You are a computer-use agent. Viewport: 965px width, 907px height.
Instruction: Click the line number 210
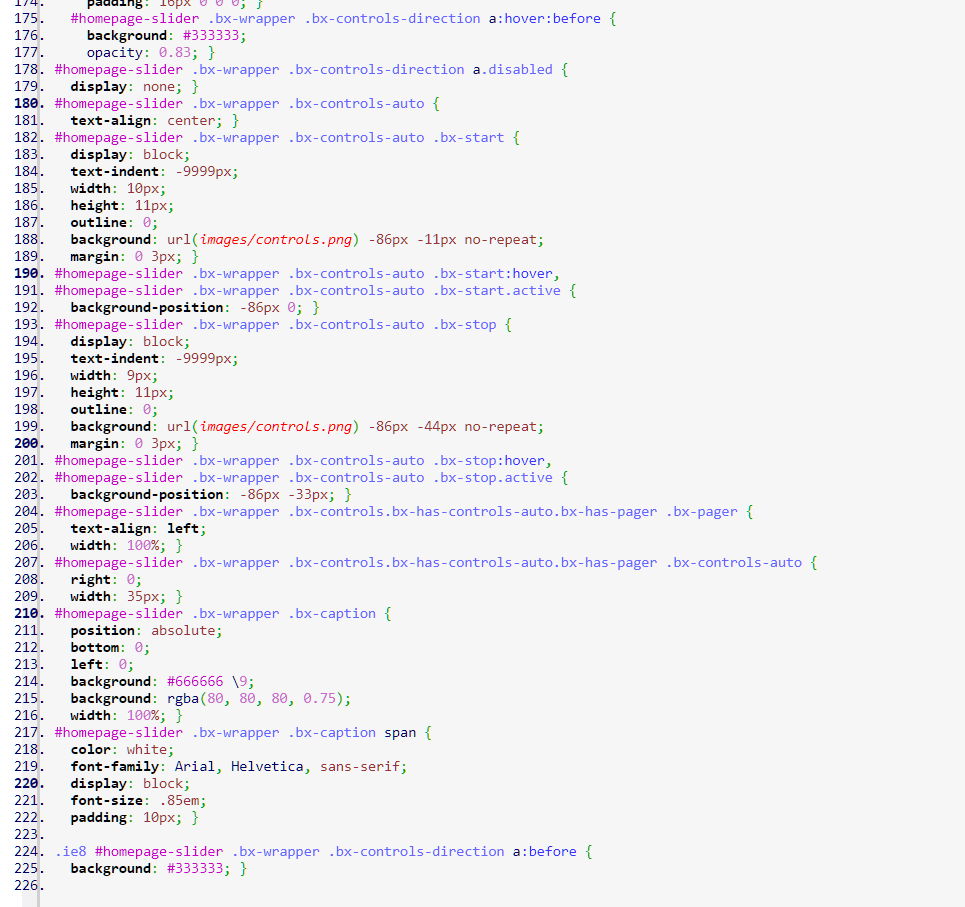pos(29,613)
